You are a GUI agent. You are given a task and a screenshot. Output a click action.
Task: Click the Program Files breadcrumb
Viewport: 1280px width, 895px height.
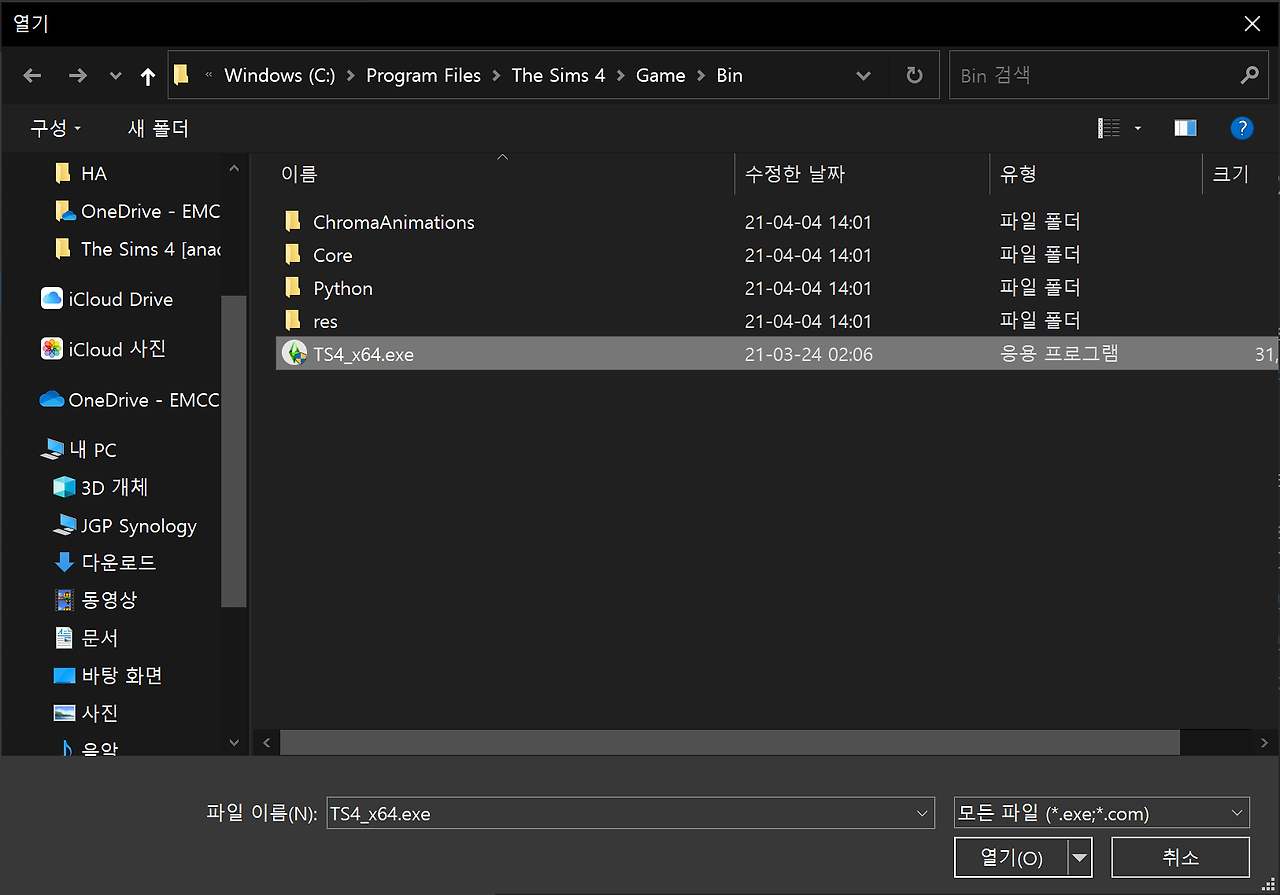pos(423,76)
